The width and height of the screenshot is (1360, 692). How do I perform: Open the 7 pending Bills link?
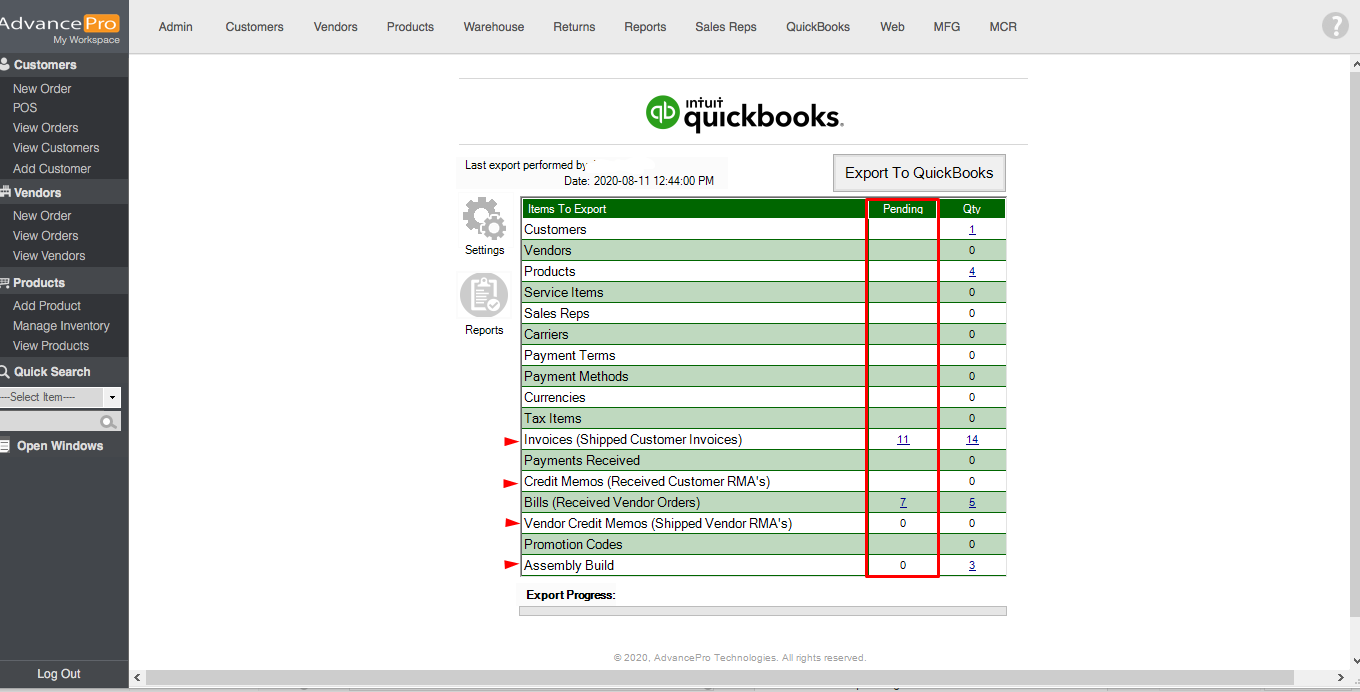click(903, 503)
